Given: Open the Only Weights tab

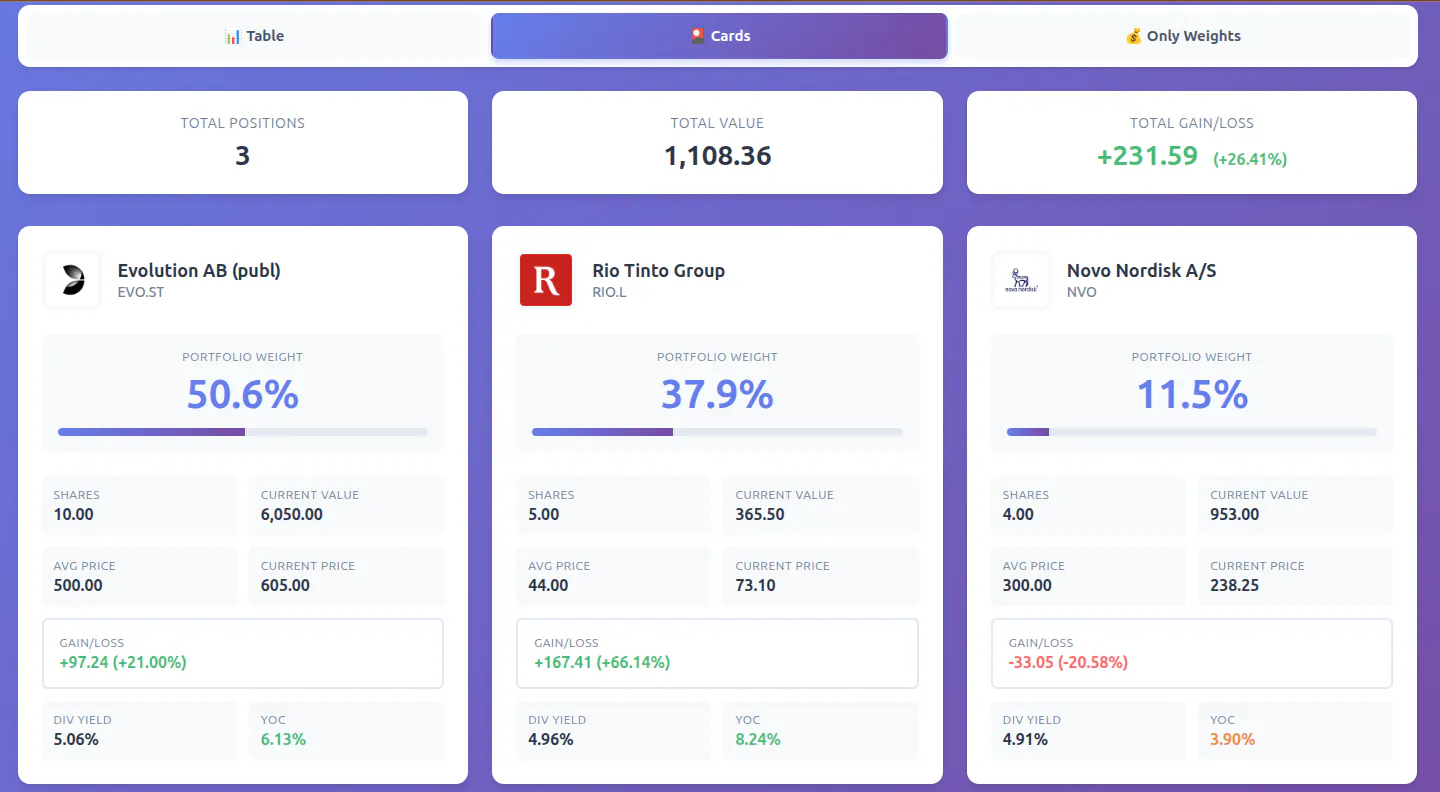Looking at the screenshot, I should [x=1183, y=36].
